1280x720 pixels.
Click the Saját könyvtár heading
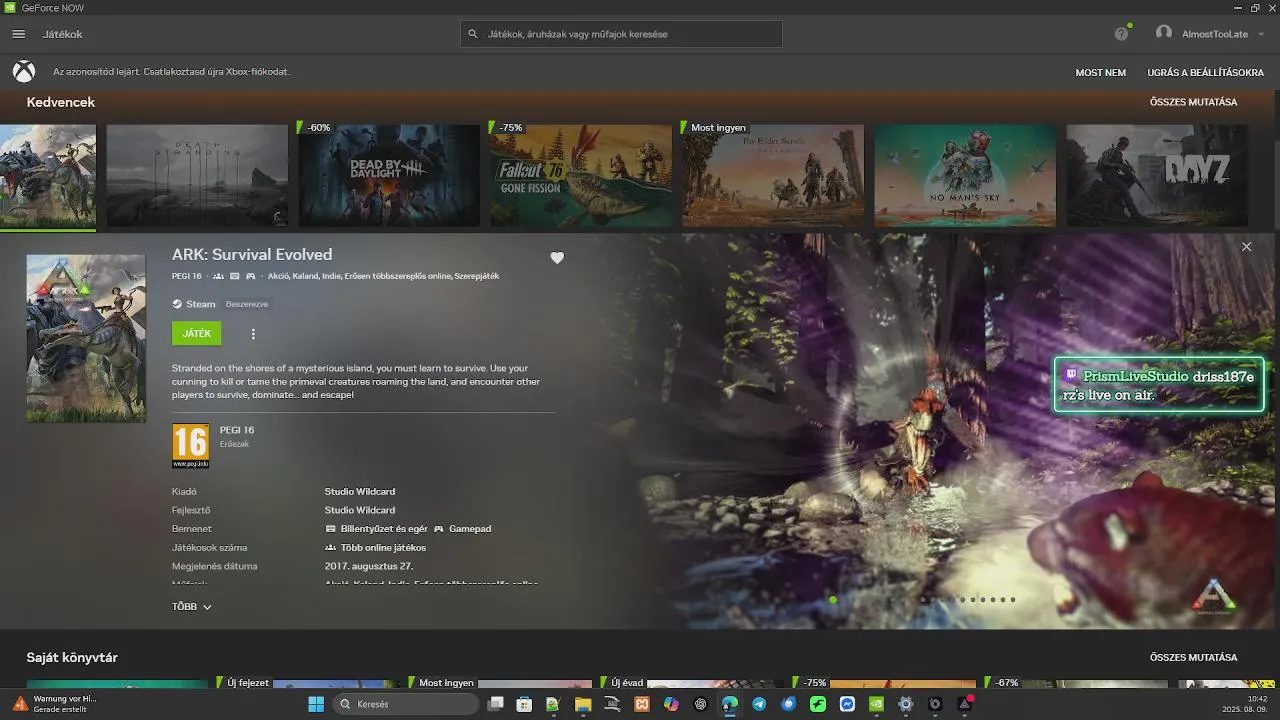point(72,658)
